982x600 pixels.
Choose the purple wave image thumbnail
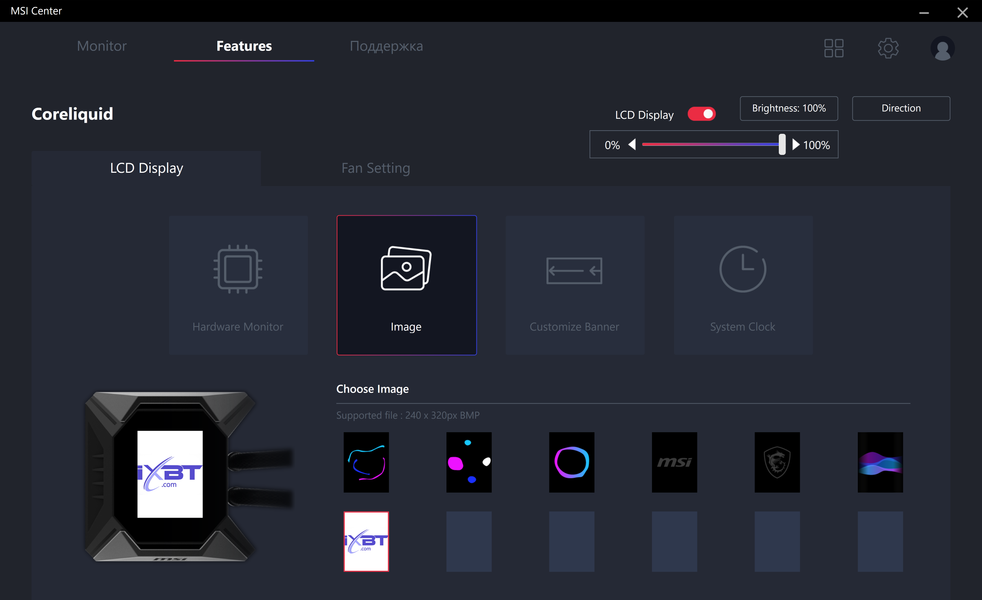pos(881,462)
